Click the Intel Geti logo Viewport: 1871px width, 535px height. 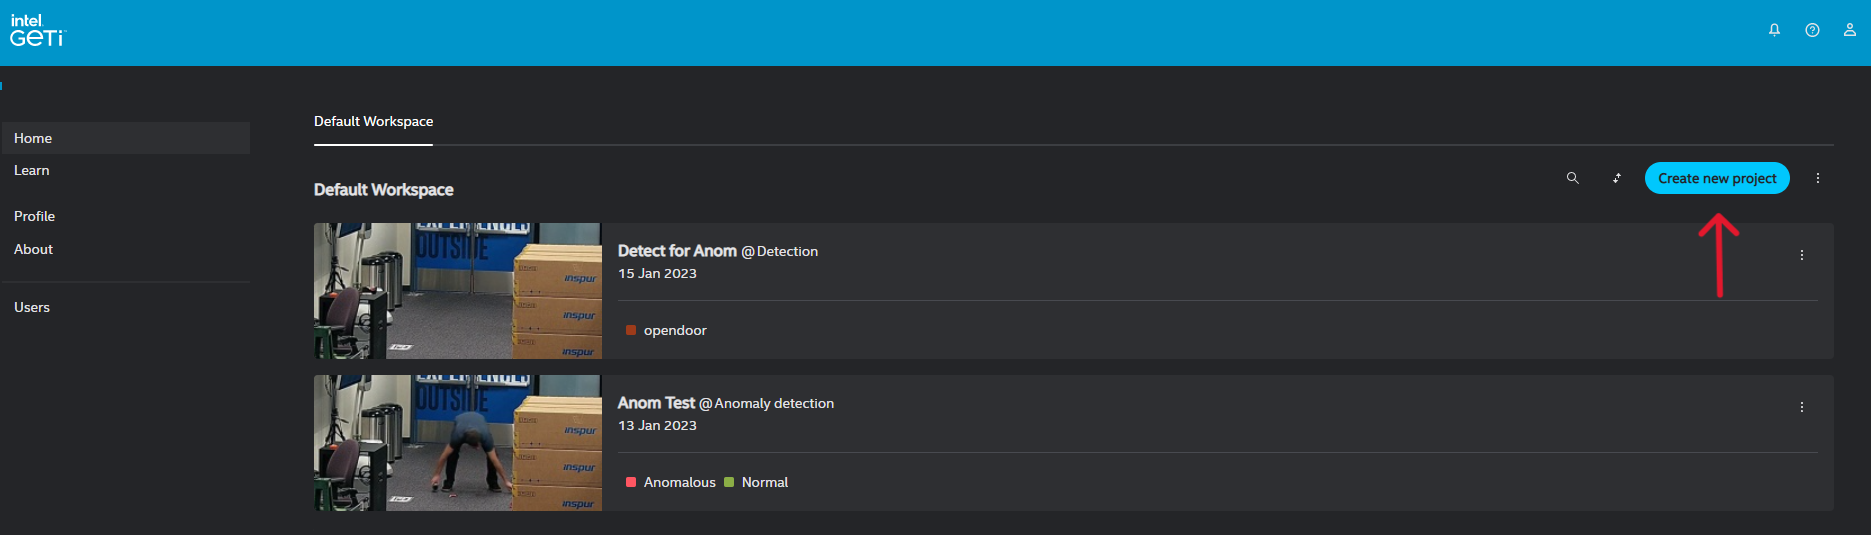[37, 31]
